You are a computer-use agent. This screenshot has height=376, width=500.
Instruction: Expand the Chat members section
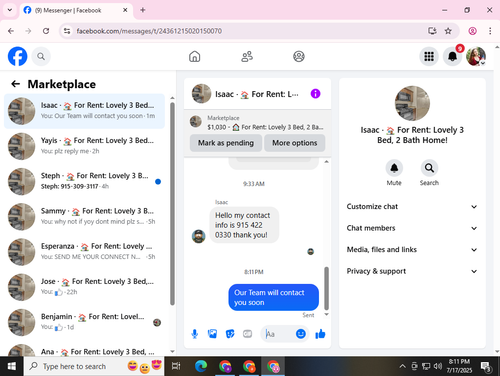pyautogui.click(x=412, y=228)
